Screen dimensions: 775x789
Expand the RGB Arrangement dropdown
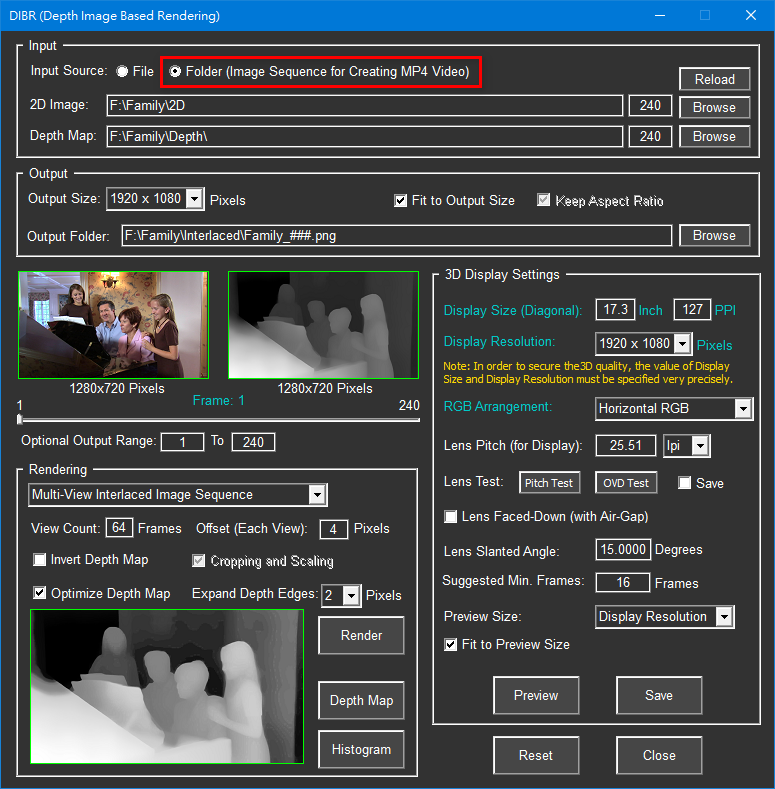743,408
